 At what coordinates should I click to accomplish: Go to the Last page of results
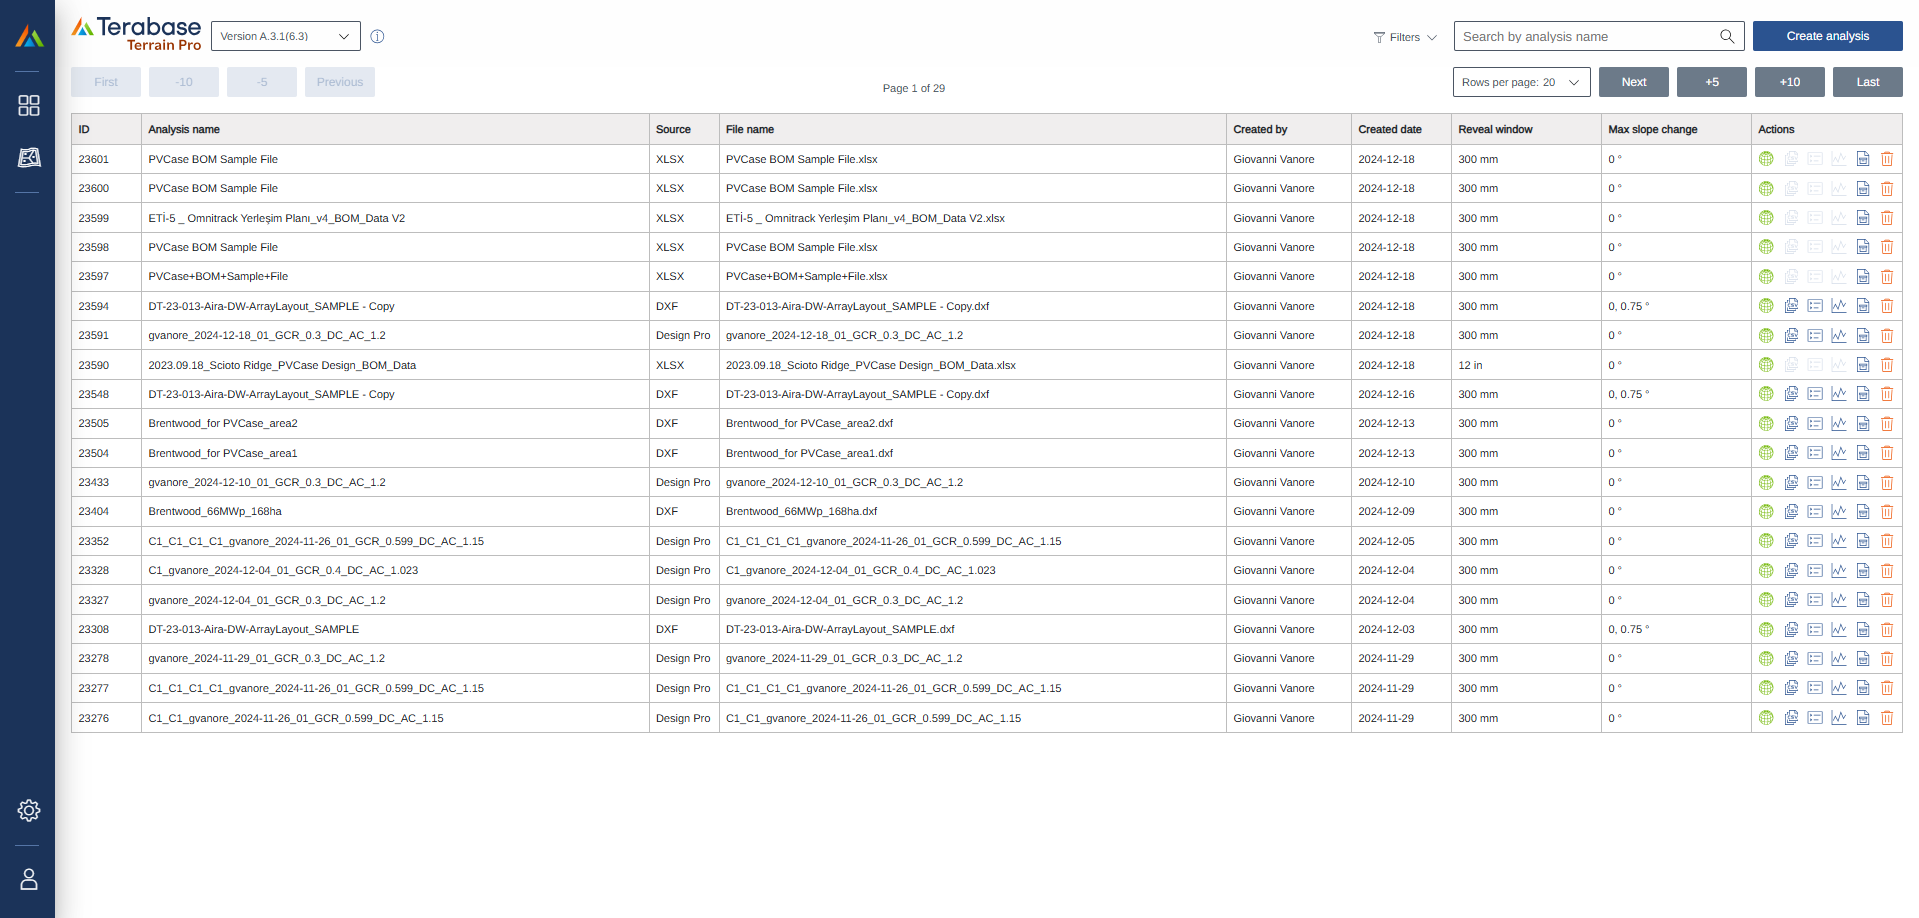pyautogui.click(x=1866, y=82)
